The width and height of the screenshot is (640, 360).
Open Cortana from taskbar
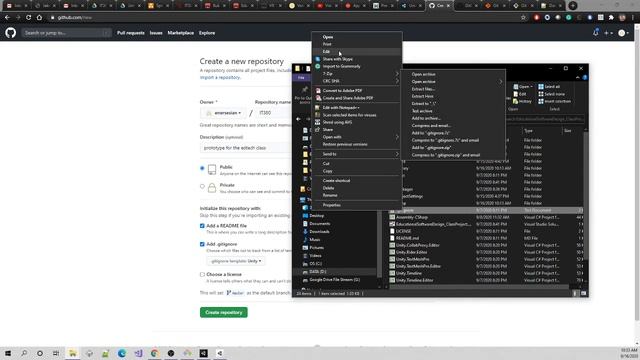point(40,353)
